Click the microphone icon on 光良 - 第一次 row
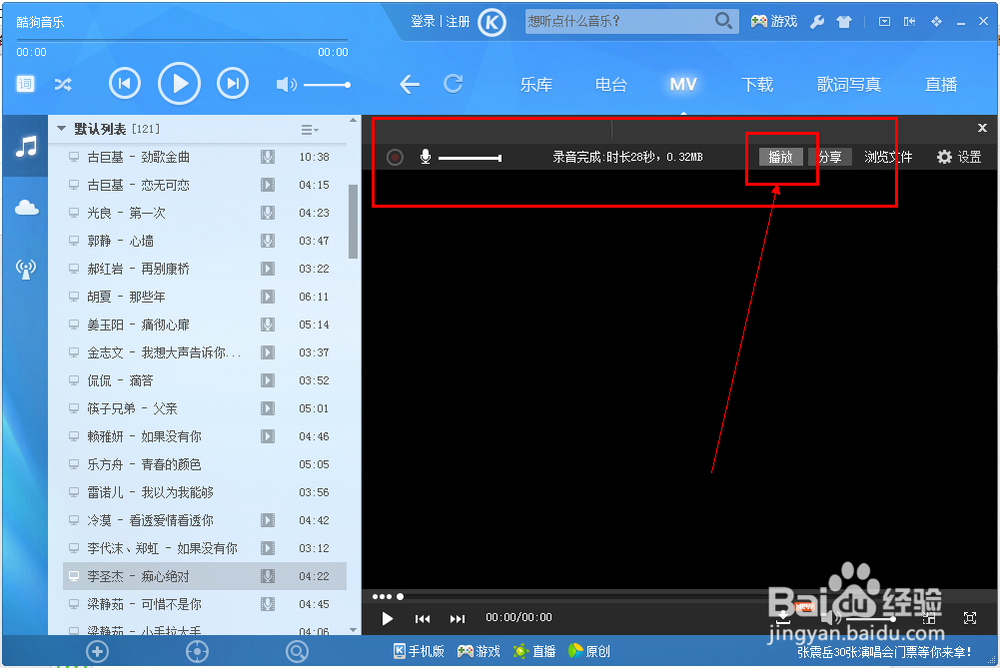This screenshot has height=668, width=1000. click(268, 212)
